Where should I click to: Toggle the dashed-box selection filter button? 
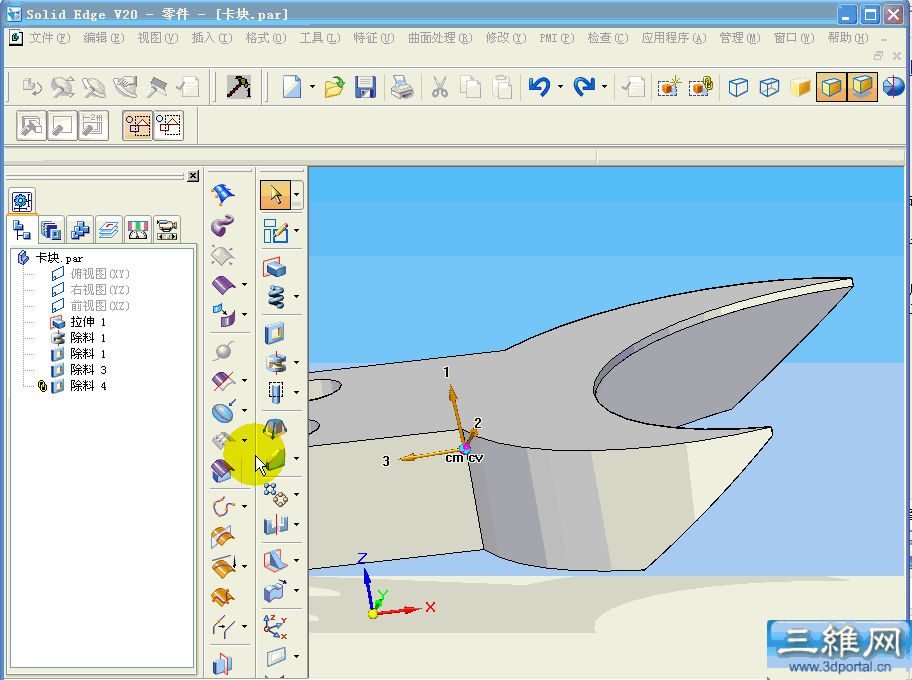[169, 125]
